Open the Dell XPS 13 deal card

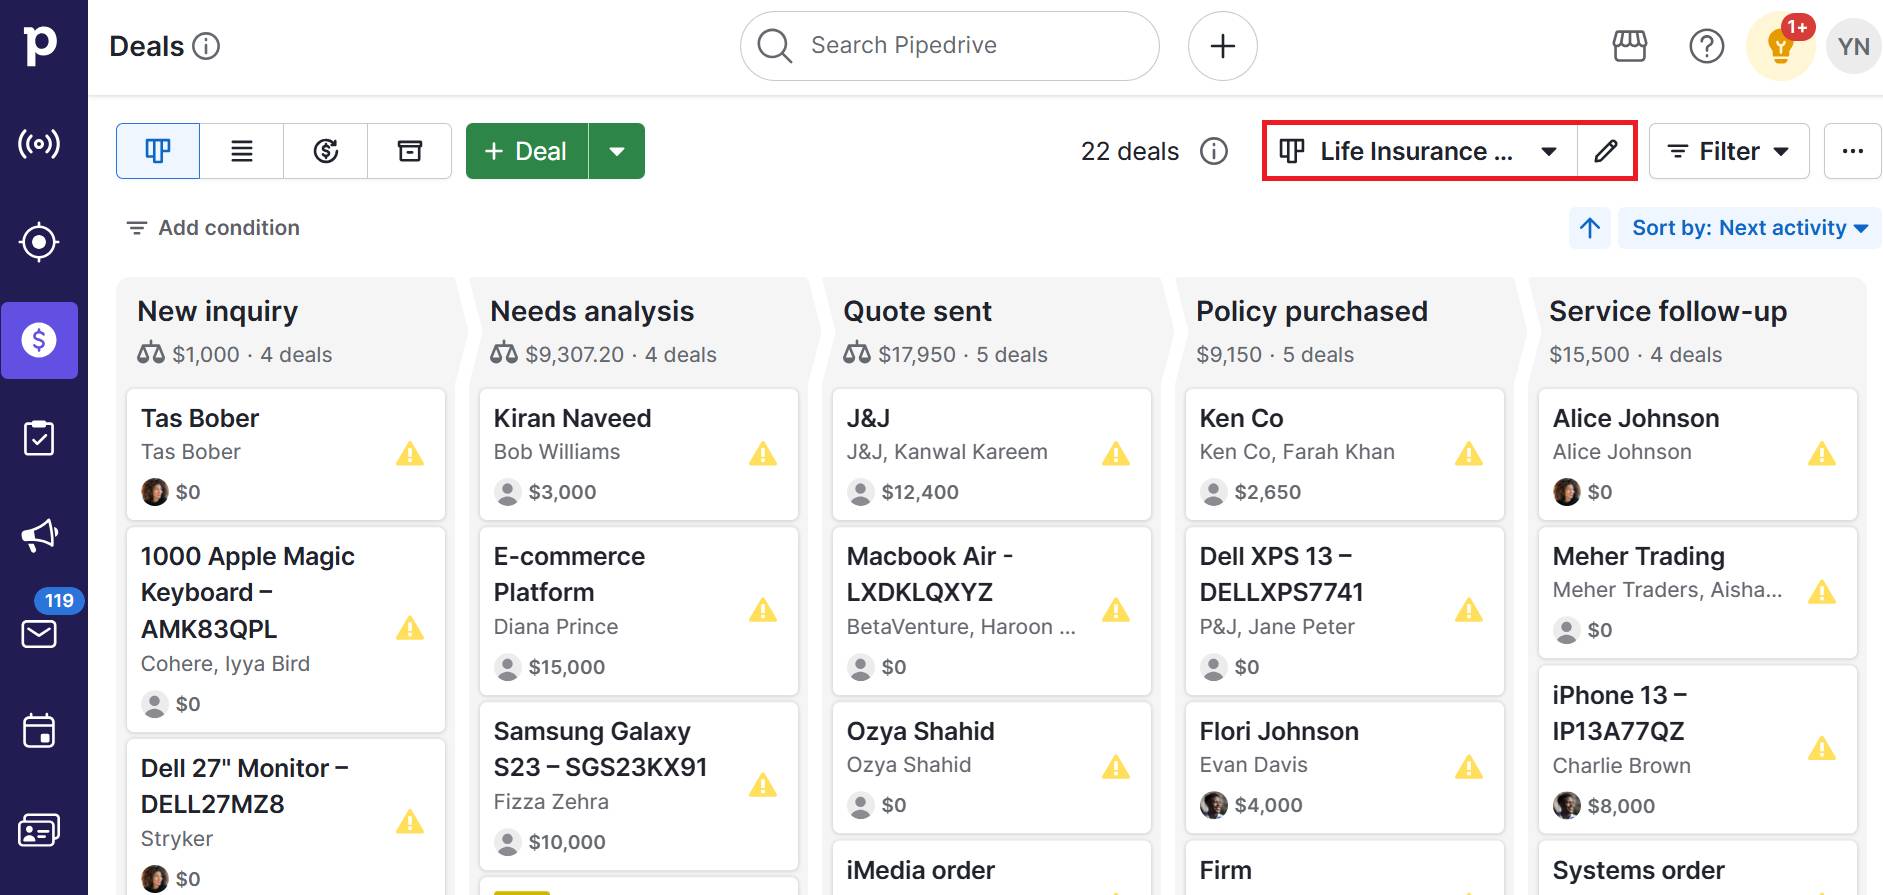pyautogui.click(x=1345, y=611)
